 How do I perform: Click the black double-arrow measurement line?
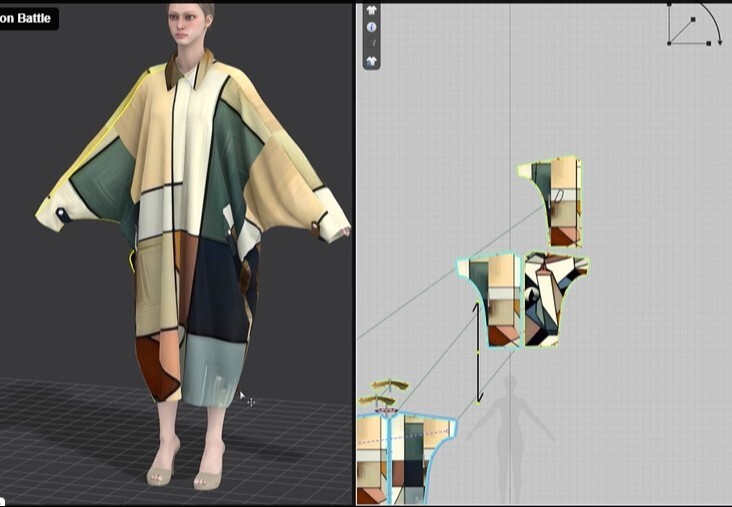point(478,352)
